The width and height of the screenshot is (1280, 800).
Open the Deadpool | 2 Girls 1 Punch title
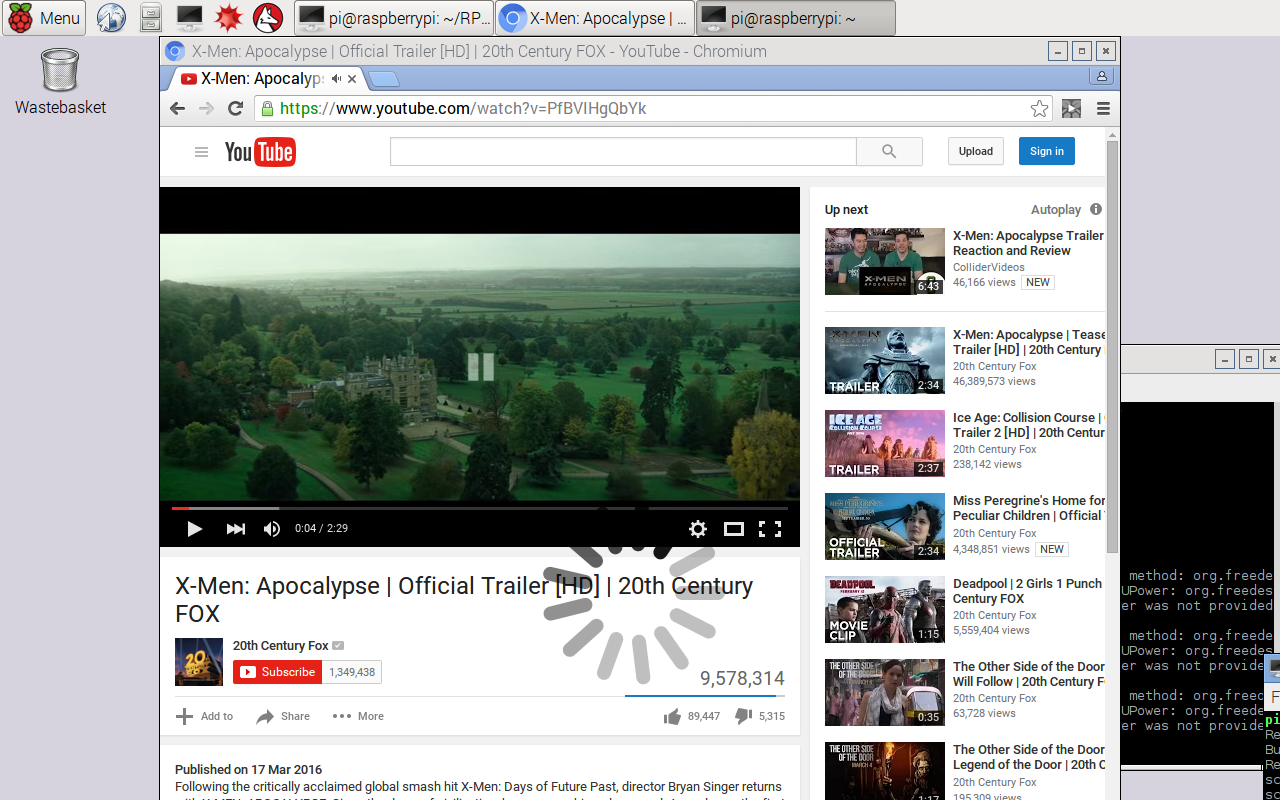[x=1028, y=591]
